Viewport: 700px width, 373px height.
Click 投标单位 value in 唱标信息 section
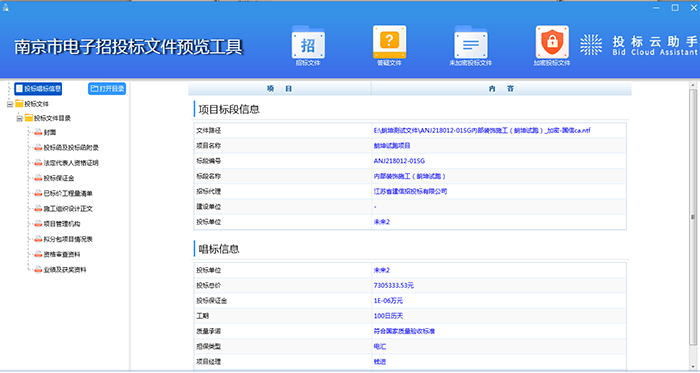(382, 270)
